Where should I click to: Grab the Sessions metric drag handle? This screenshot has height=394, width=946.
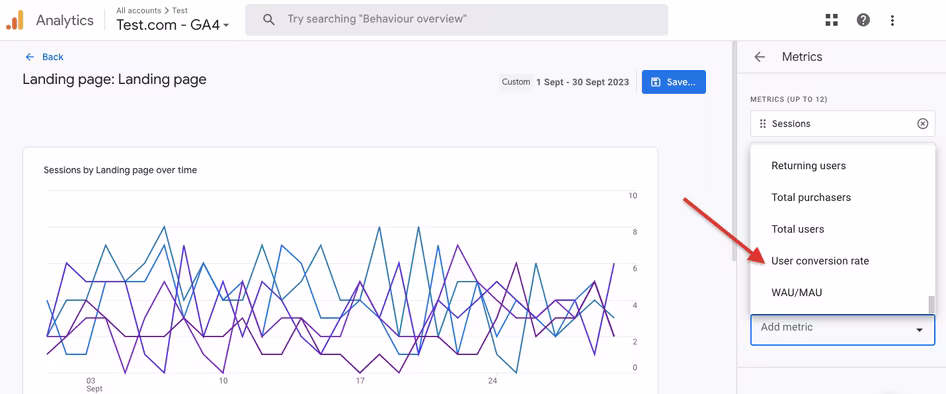(763, 124)
